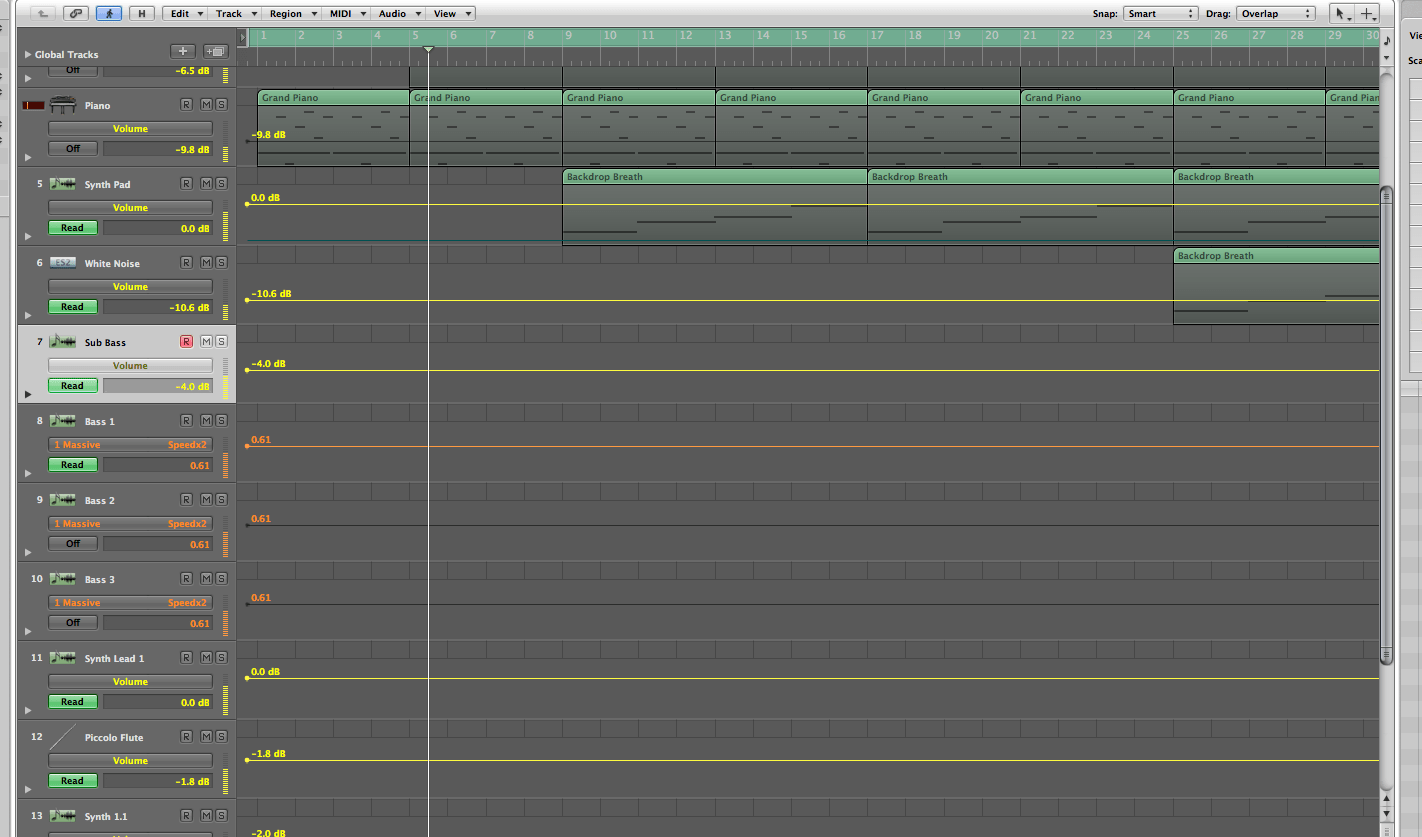Click the -4.0 dB volume field on Sub Bass
The height and width of the screenshot is (837, 1422).
(x=158, y=385)
